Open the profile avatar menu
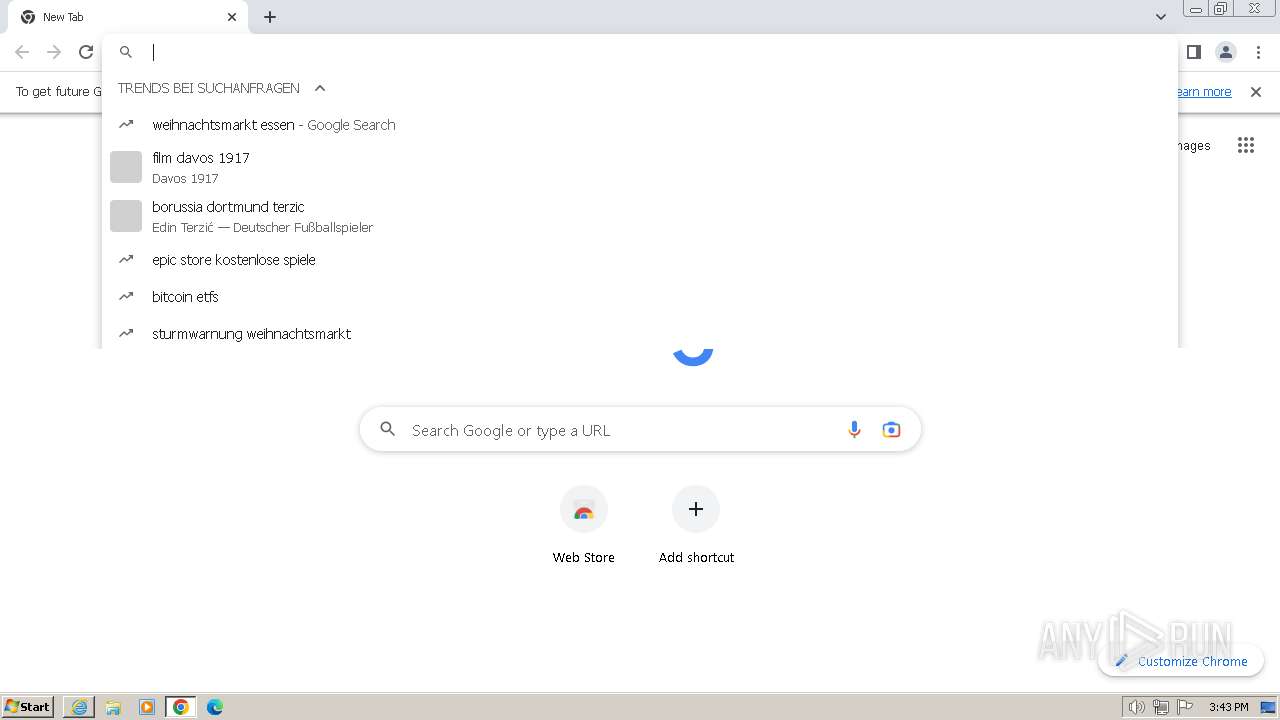The image size is (1280, 720). pyautogui.click(x=1225, y=52)
